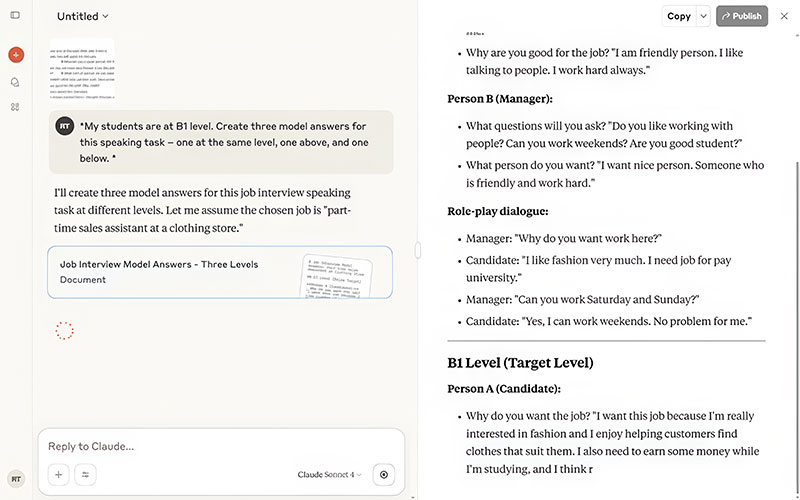Viewport: 800px width, 500px height.
Task: Open the Job Interview Model Answers document card
Action: pyautogui.click(x=220, y=272)
